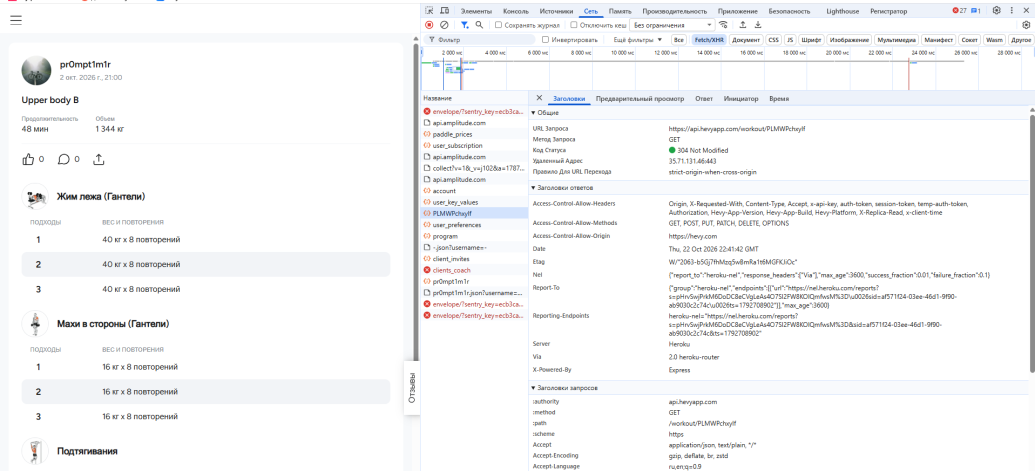The height and width of the screenshot is (471, 1035).
Task: Select the user_preferences request
Action: [x=475, y=225]
